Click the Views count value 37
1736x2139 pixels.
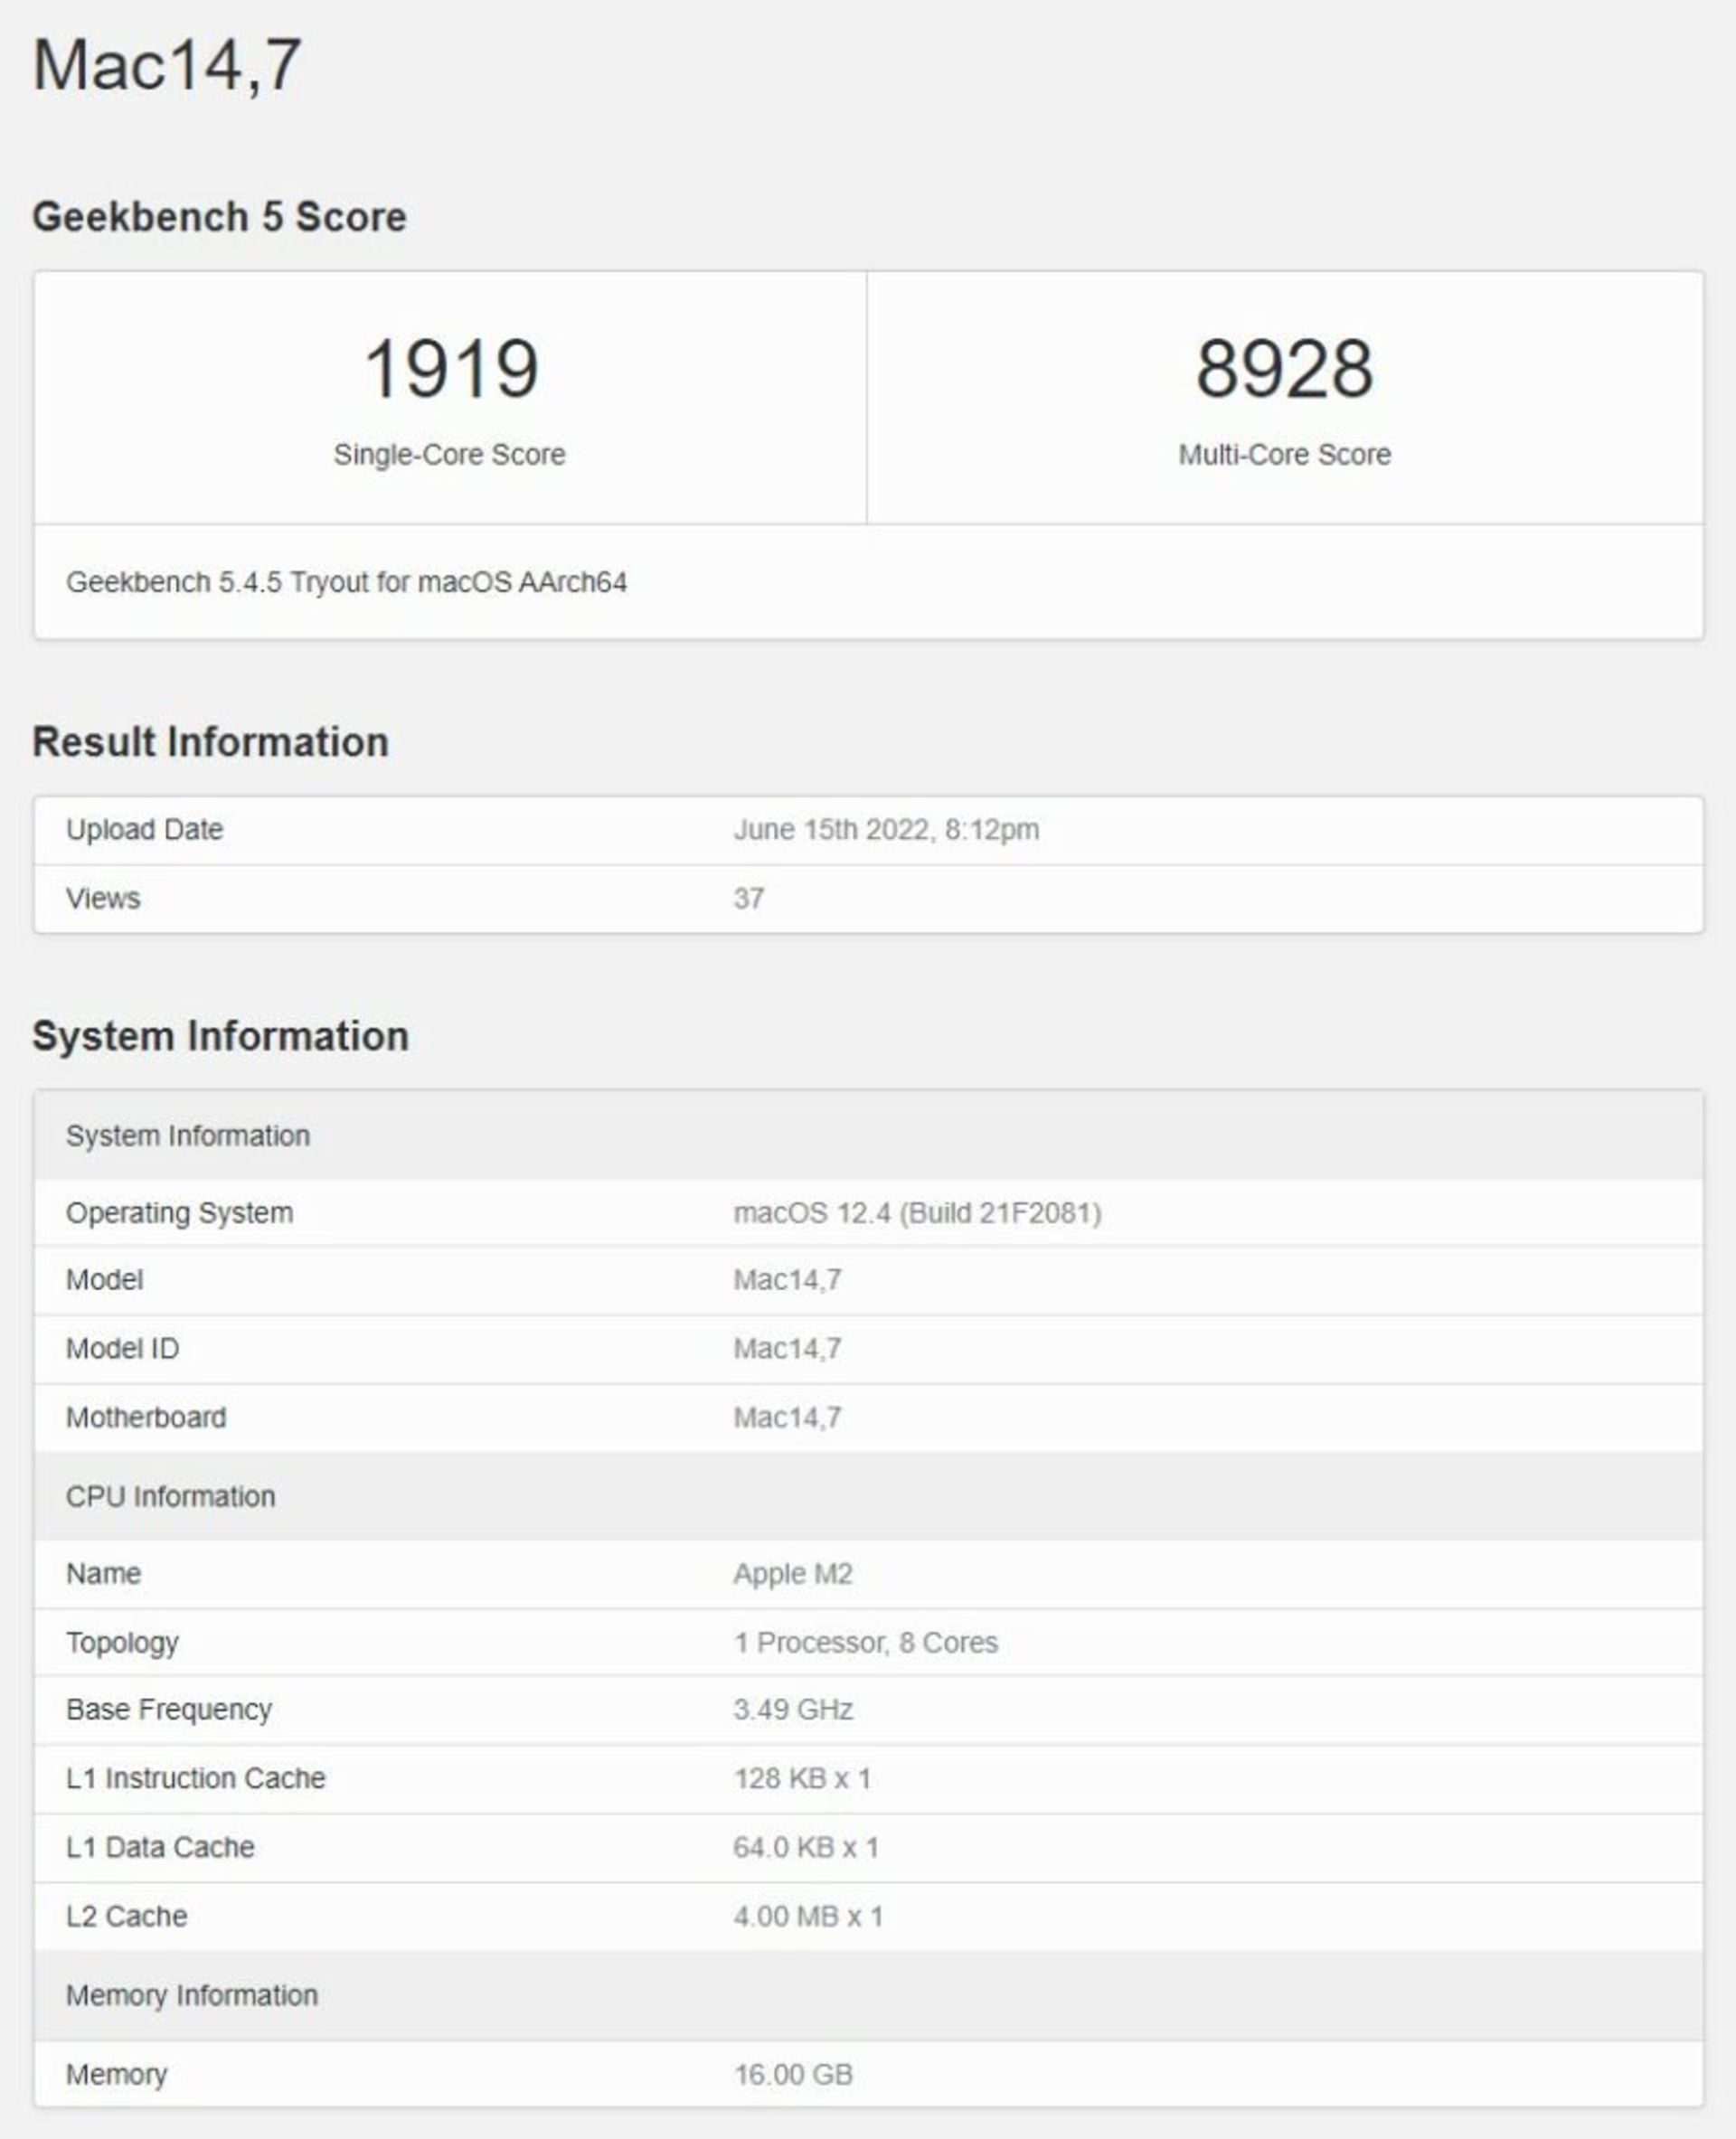pyautogui.click(x=749, y=899)
